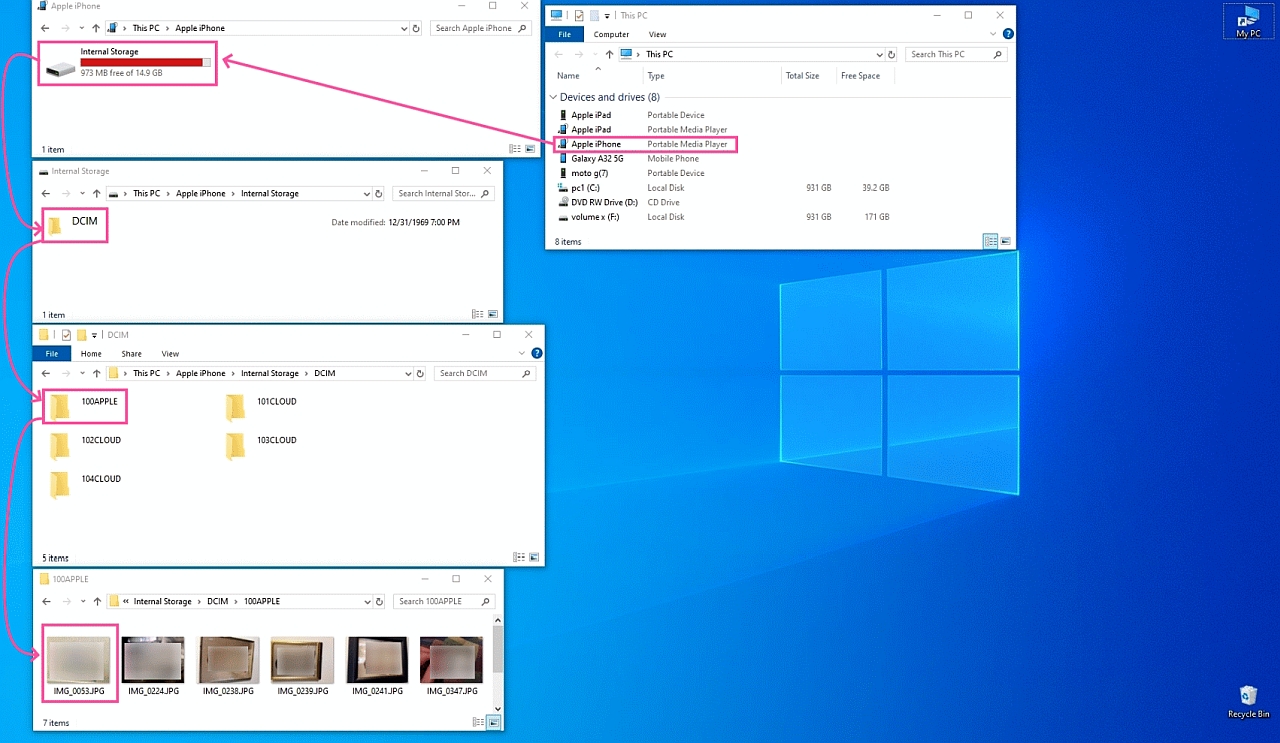This screenshot has width=1280, height=743.
Task: Go up one level in Internal Storage window
Action: click(97, 193)
